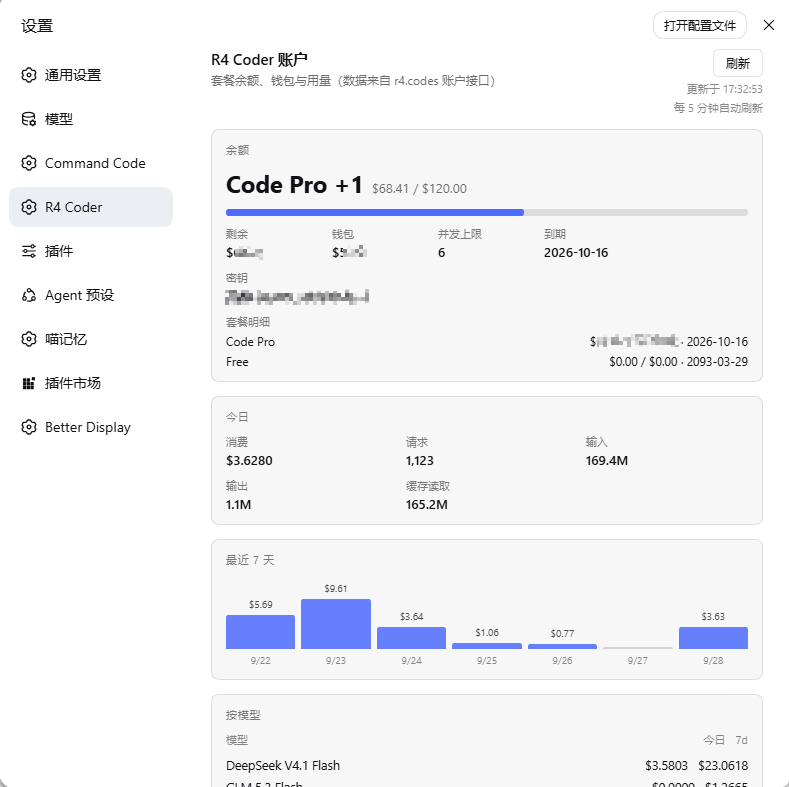Click the gear icon beside R4 Coder
Image resolution: width=789 pixels, height=787 pixels.
pos(29,207)
